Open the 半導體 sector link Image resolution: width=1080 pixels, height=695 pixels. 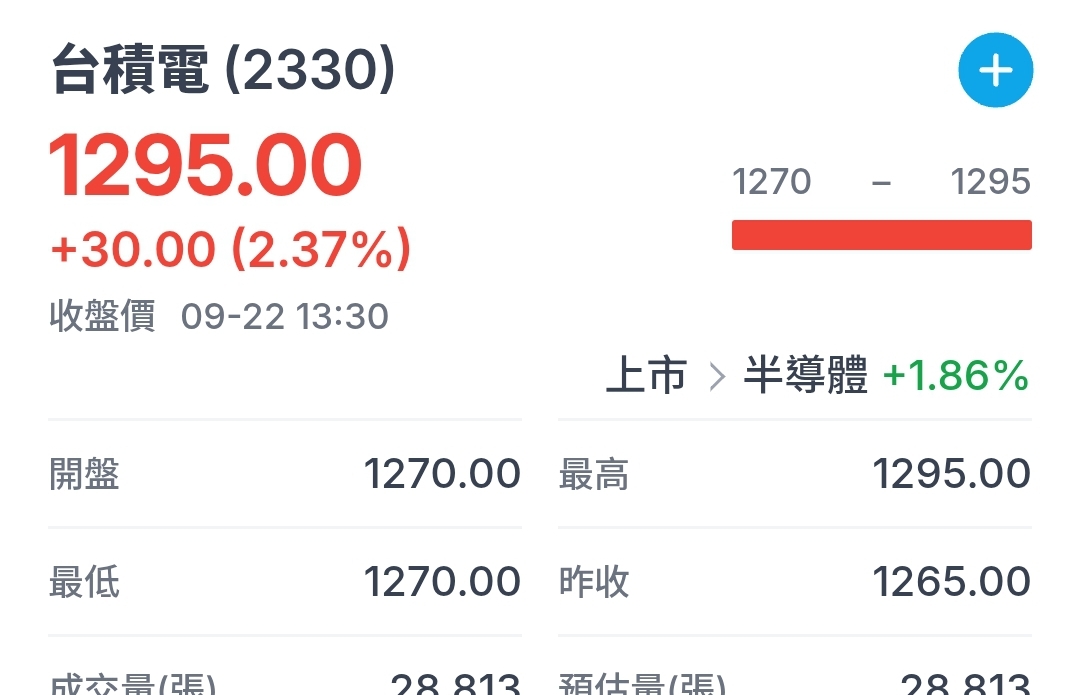pos(805,376)
